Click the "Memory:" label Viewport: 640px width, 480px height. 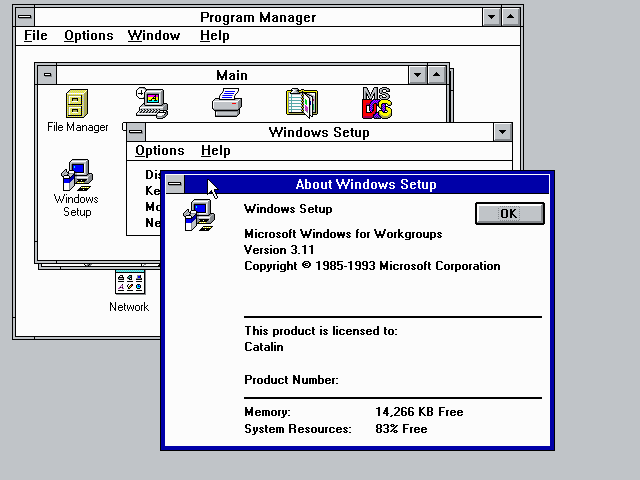coord(267,412)
